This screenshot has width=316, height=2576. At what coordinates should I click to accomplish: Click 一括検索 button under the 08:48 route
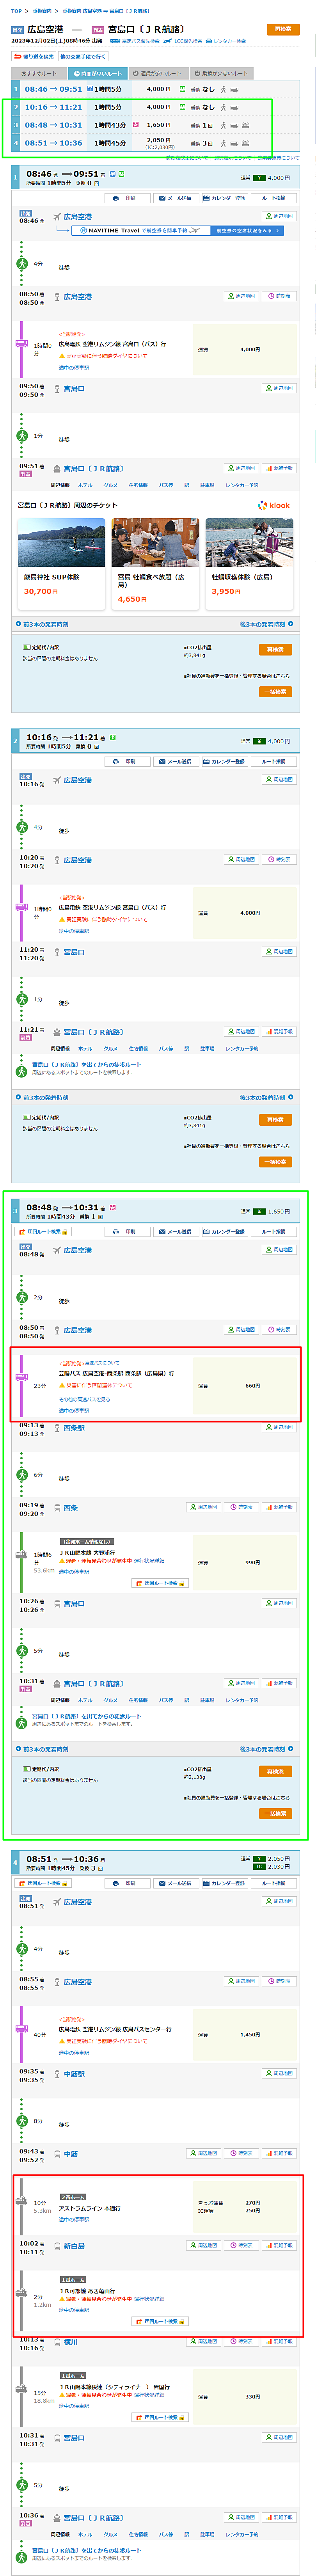tap(276, 1813)
